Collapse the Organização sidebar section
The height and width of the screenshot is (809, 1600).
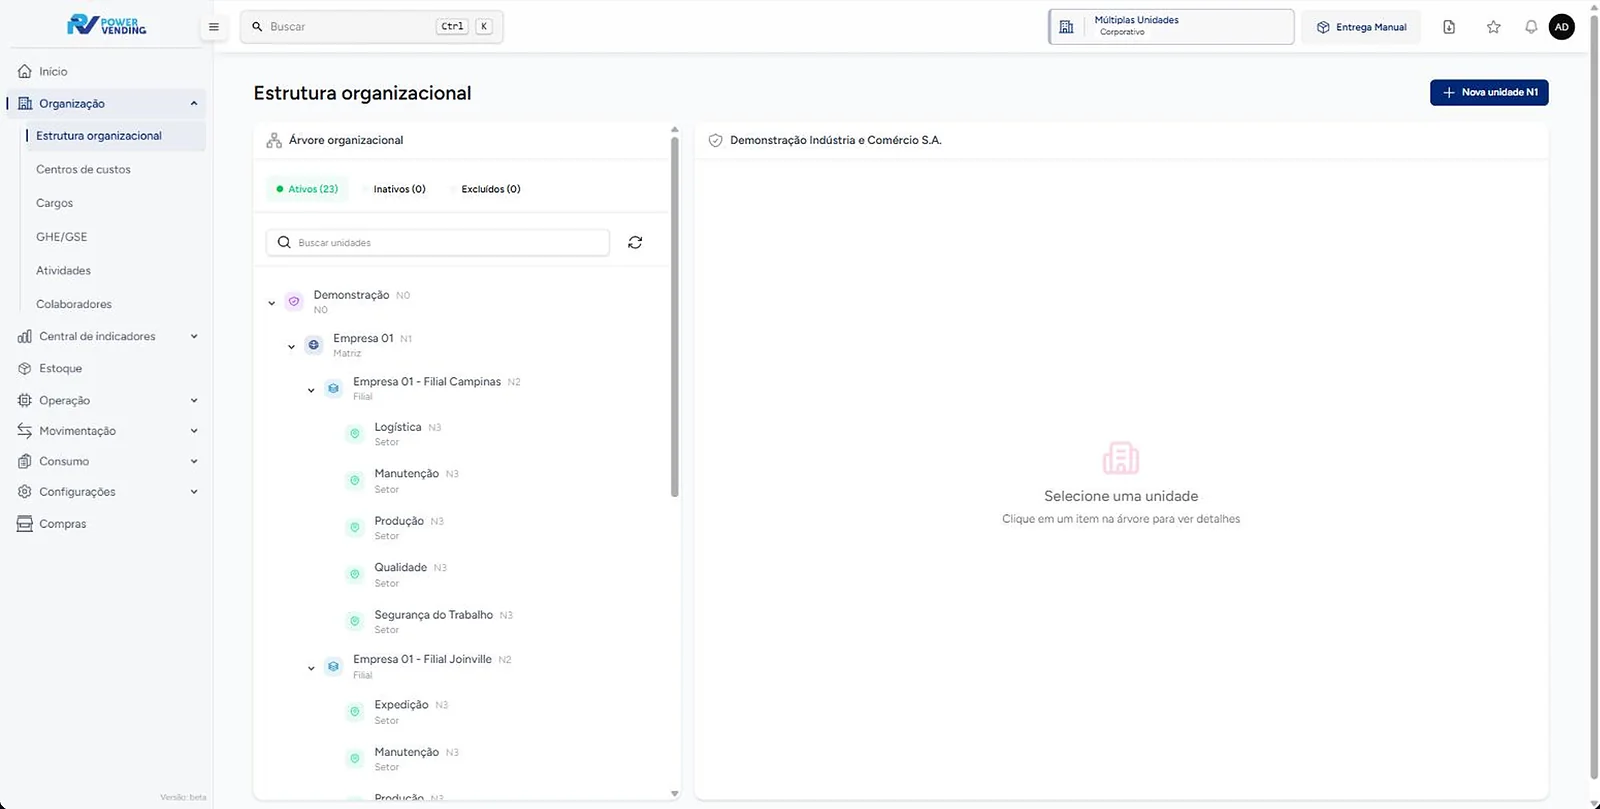tap(194, 103)
